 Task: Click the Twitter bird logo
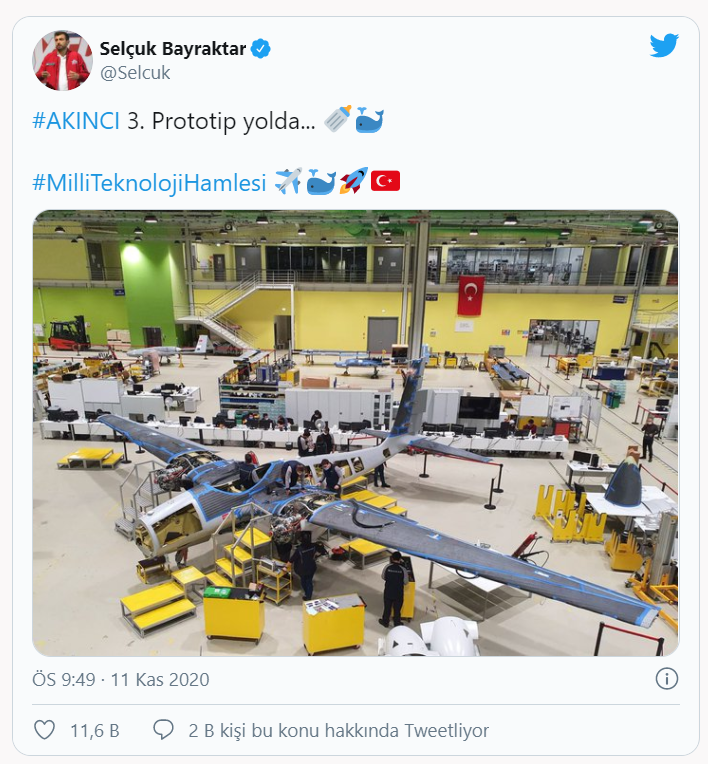664,45
